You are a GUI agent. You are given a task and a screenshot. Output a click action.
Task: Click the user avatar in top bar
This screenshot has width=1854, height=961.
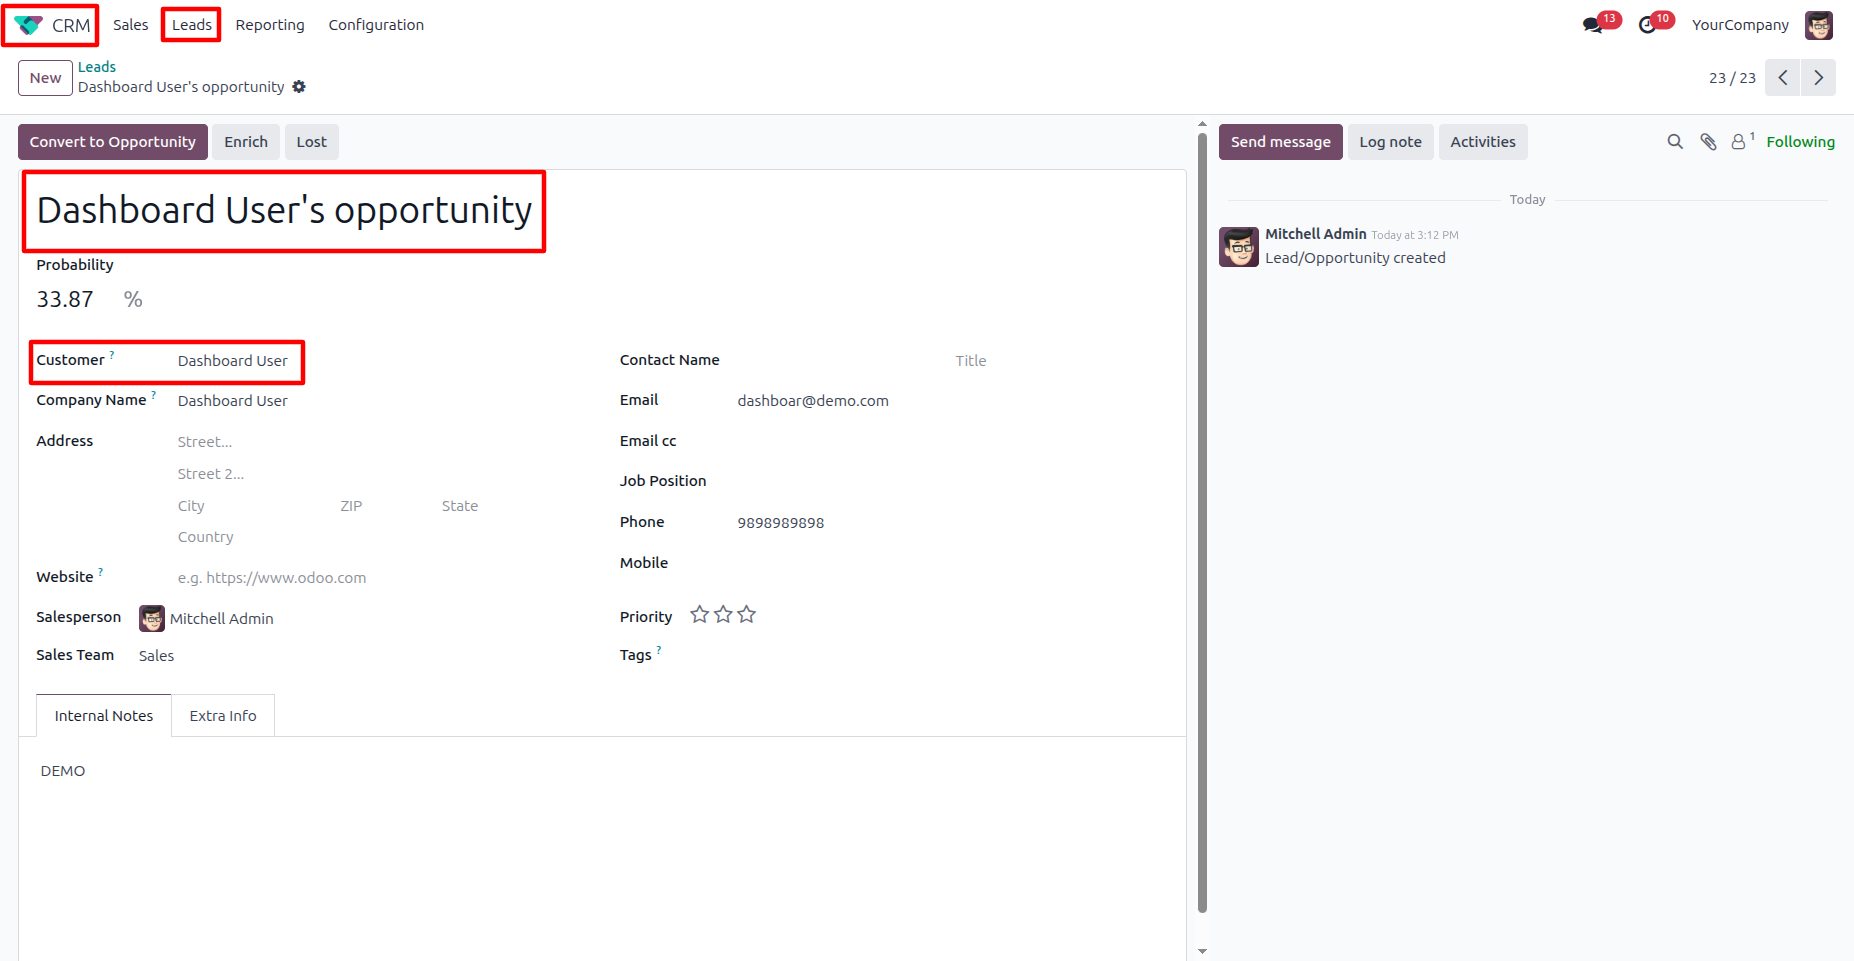pos(1818,25)
